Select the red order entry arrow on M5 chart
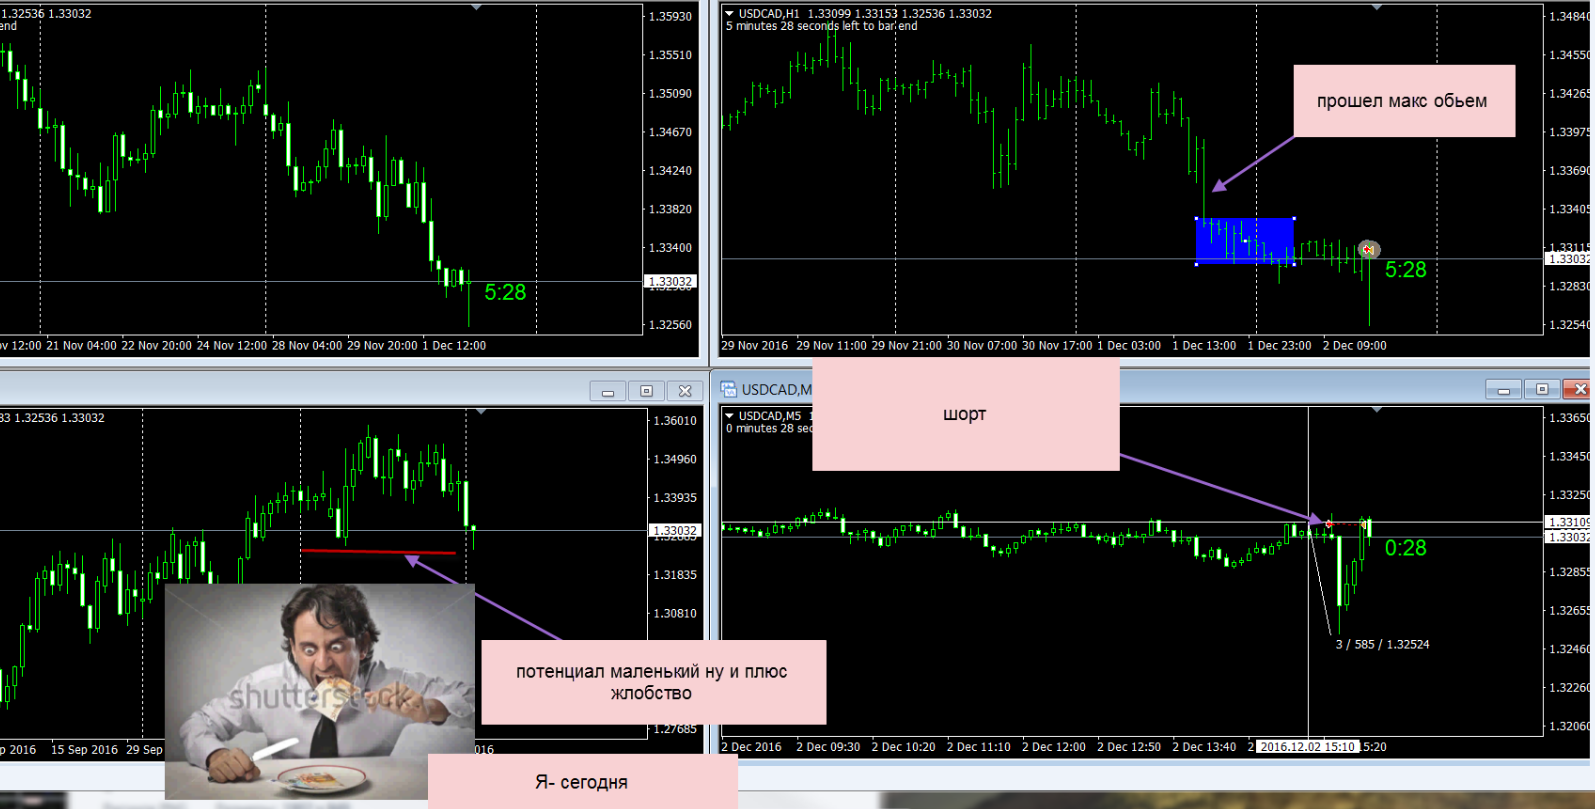Image resolution: width=1595 pixels, height=809 pixels. click(1329, 524)
